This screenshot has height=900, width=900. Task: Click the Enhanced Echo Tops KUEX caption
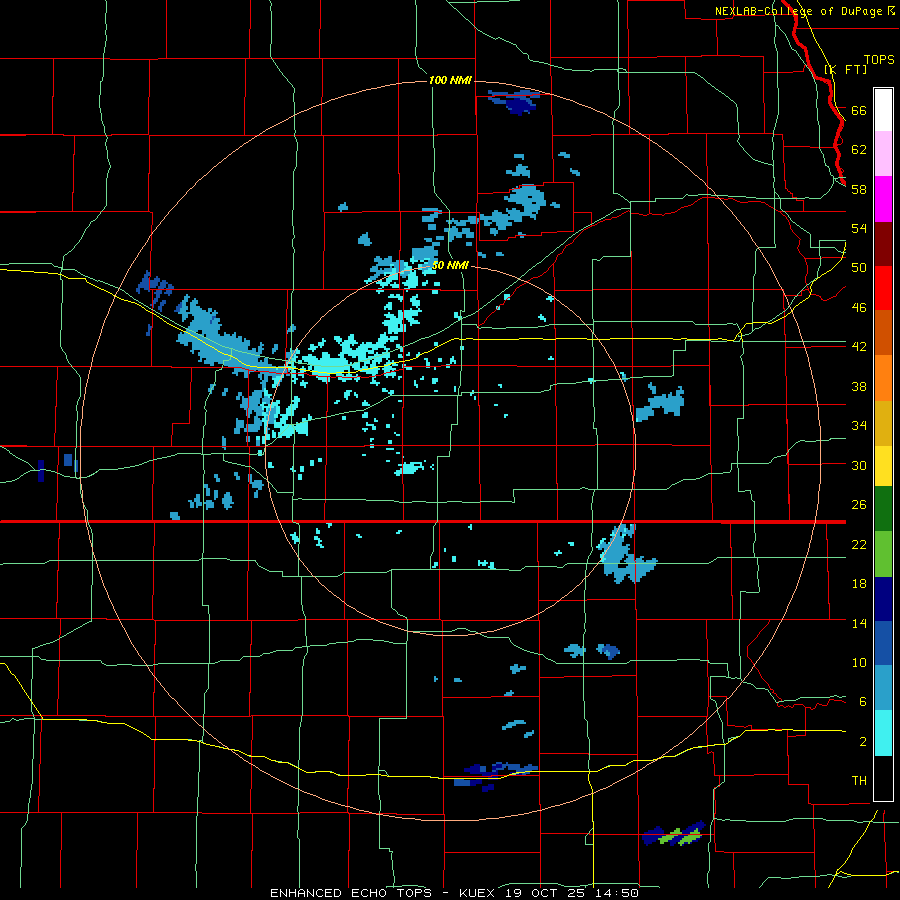[x=455, y=893]
